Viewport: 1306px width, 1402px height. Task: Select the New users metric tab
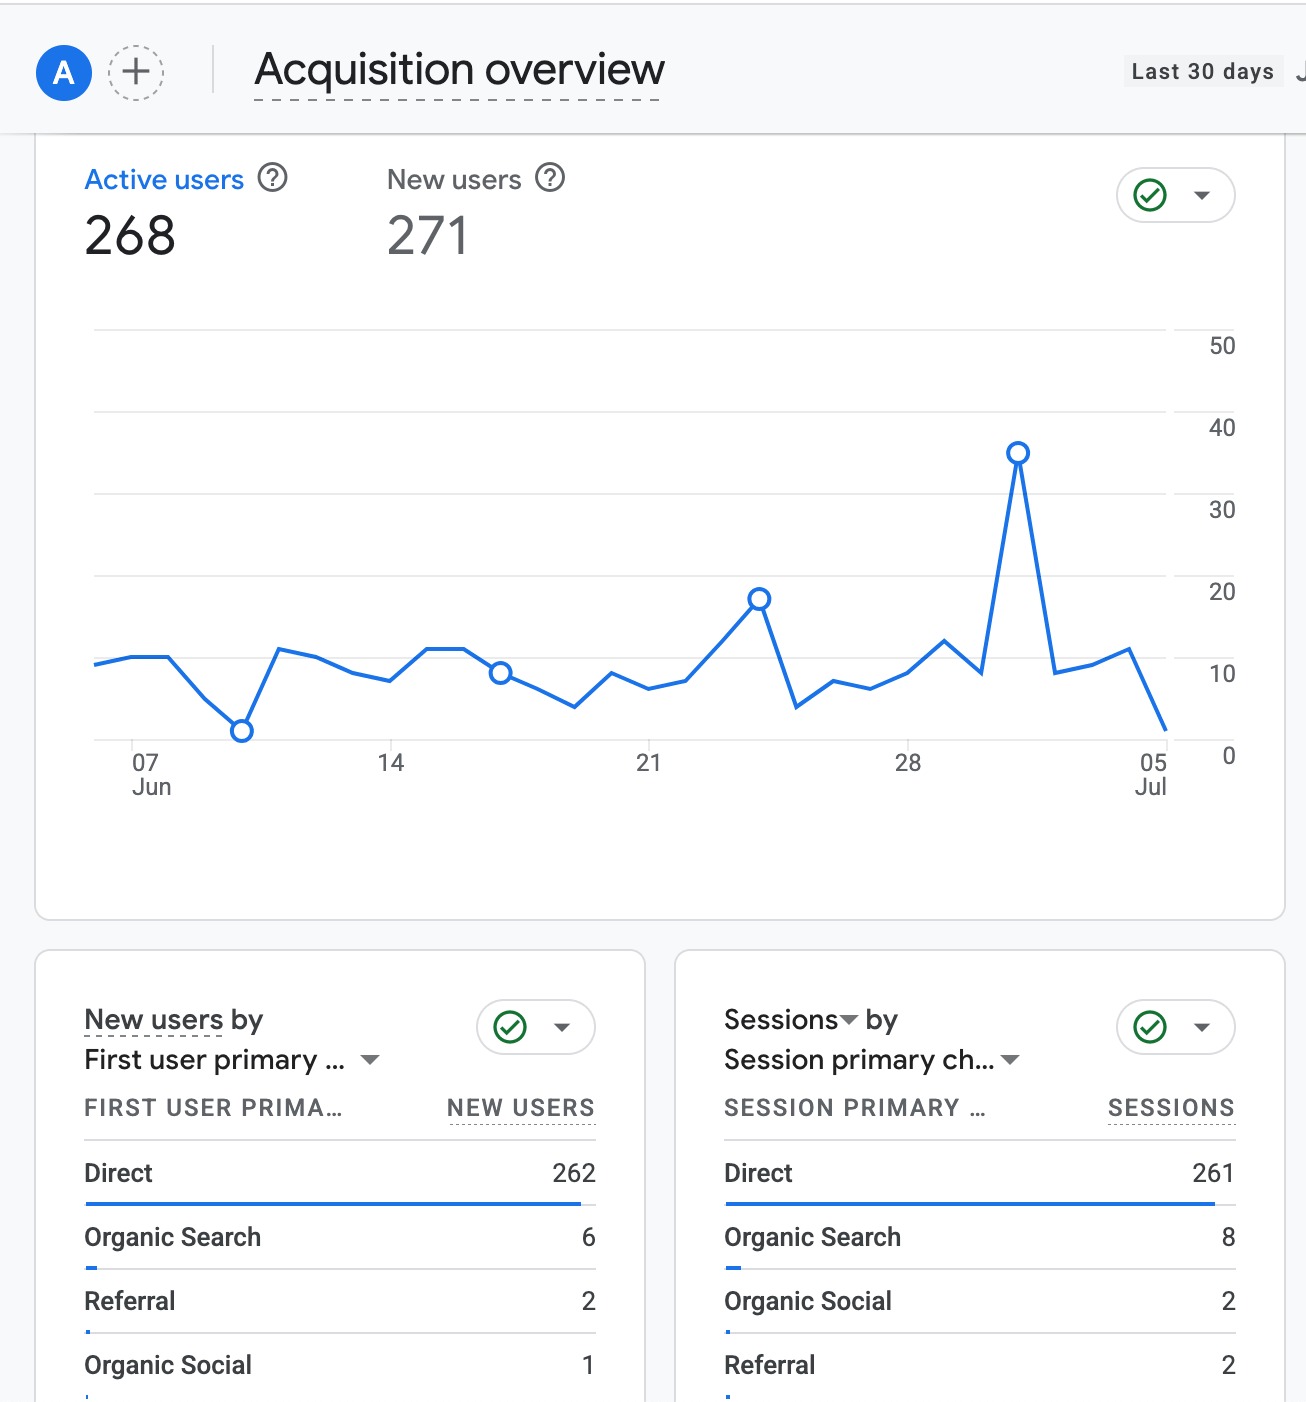pos(454,180)
